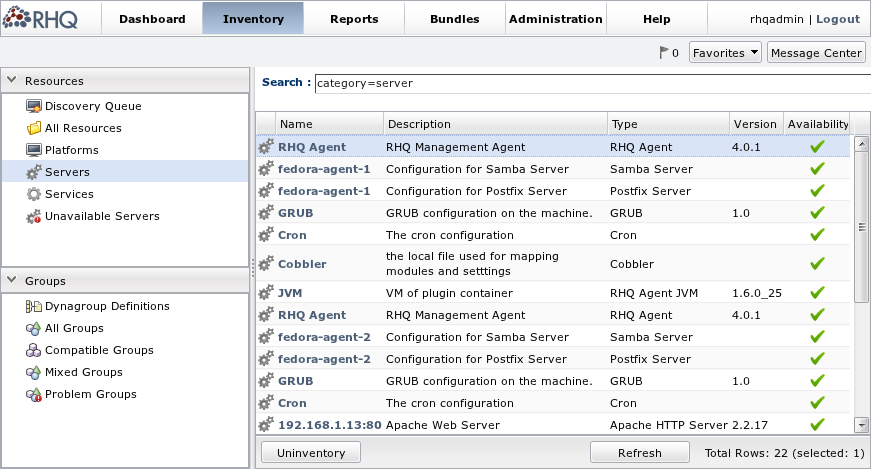Screen dimensions: 889x469
Task: Select Discovery Queue in the tree
Action: pyautogui.click(x=93, y=106)
